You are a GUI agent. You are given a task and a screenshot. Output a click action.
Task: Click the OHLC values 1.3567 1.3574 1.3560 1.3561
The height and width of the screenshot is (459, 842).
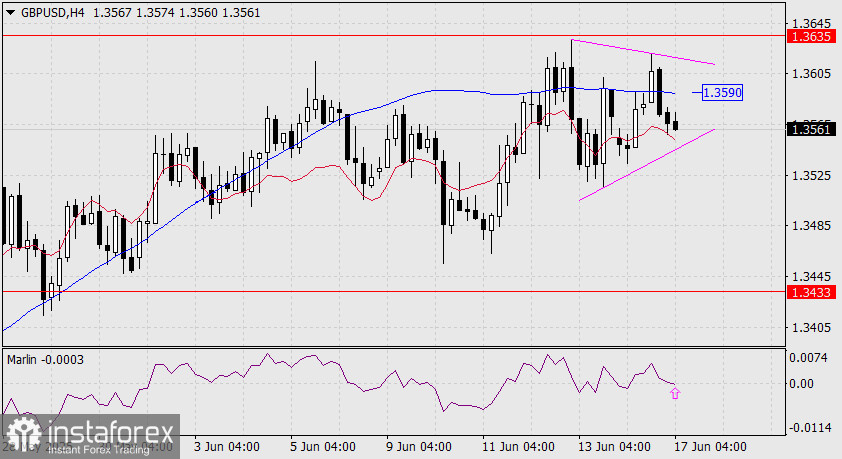(x=177, y=12)
